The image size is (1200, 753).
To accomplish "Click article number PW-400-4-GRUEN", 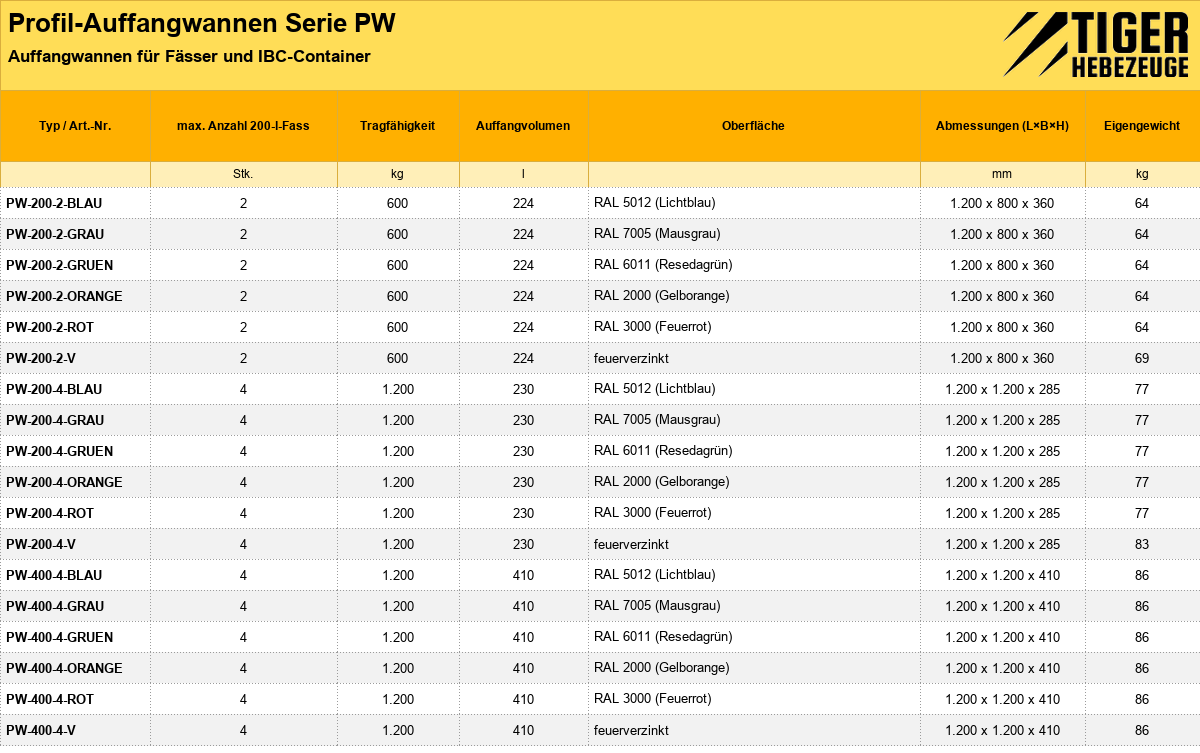I will click(x=60, y=637).
